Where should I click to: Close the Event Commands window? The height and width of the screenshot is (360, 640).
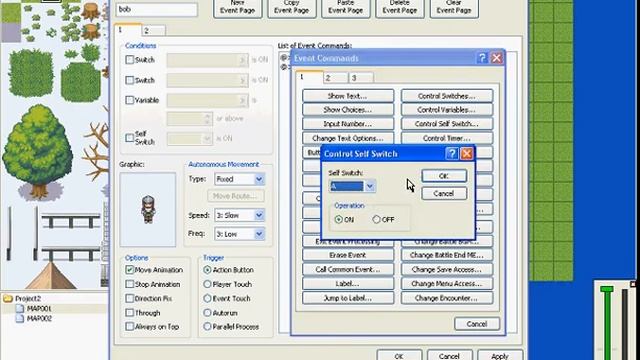[496, 58]
